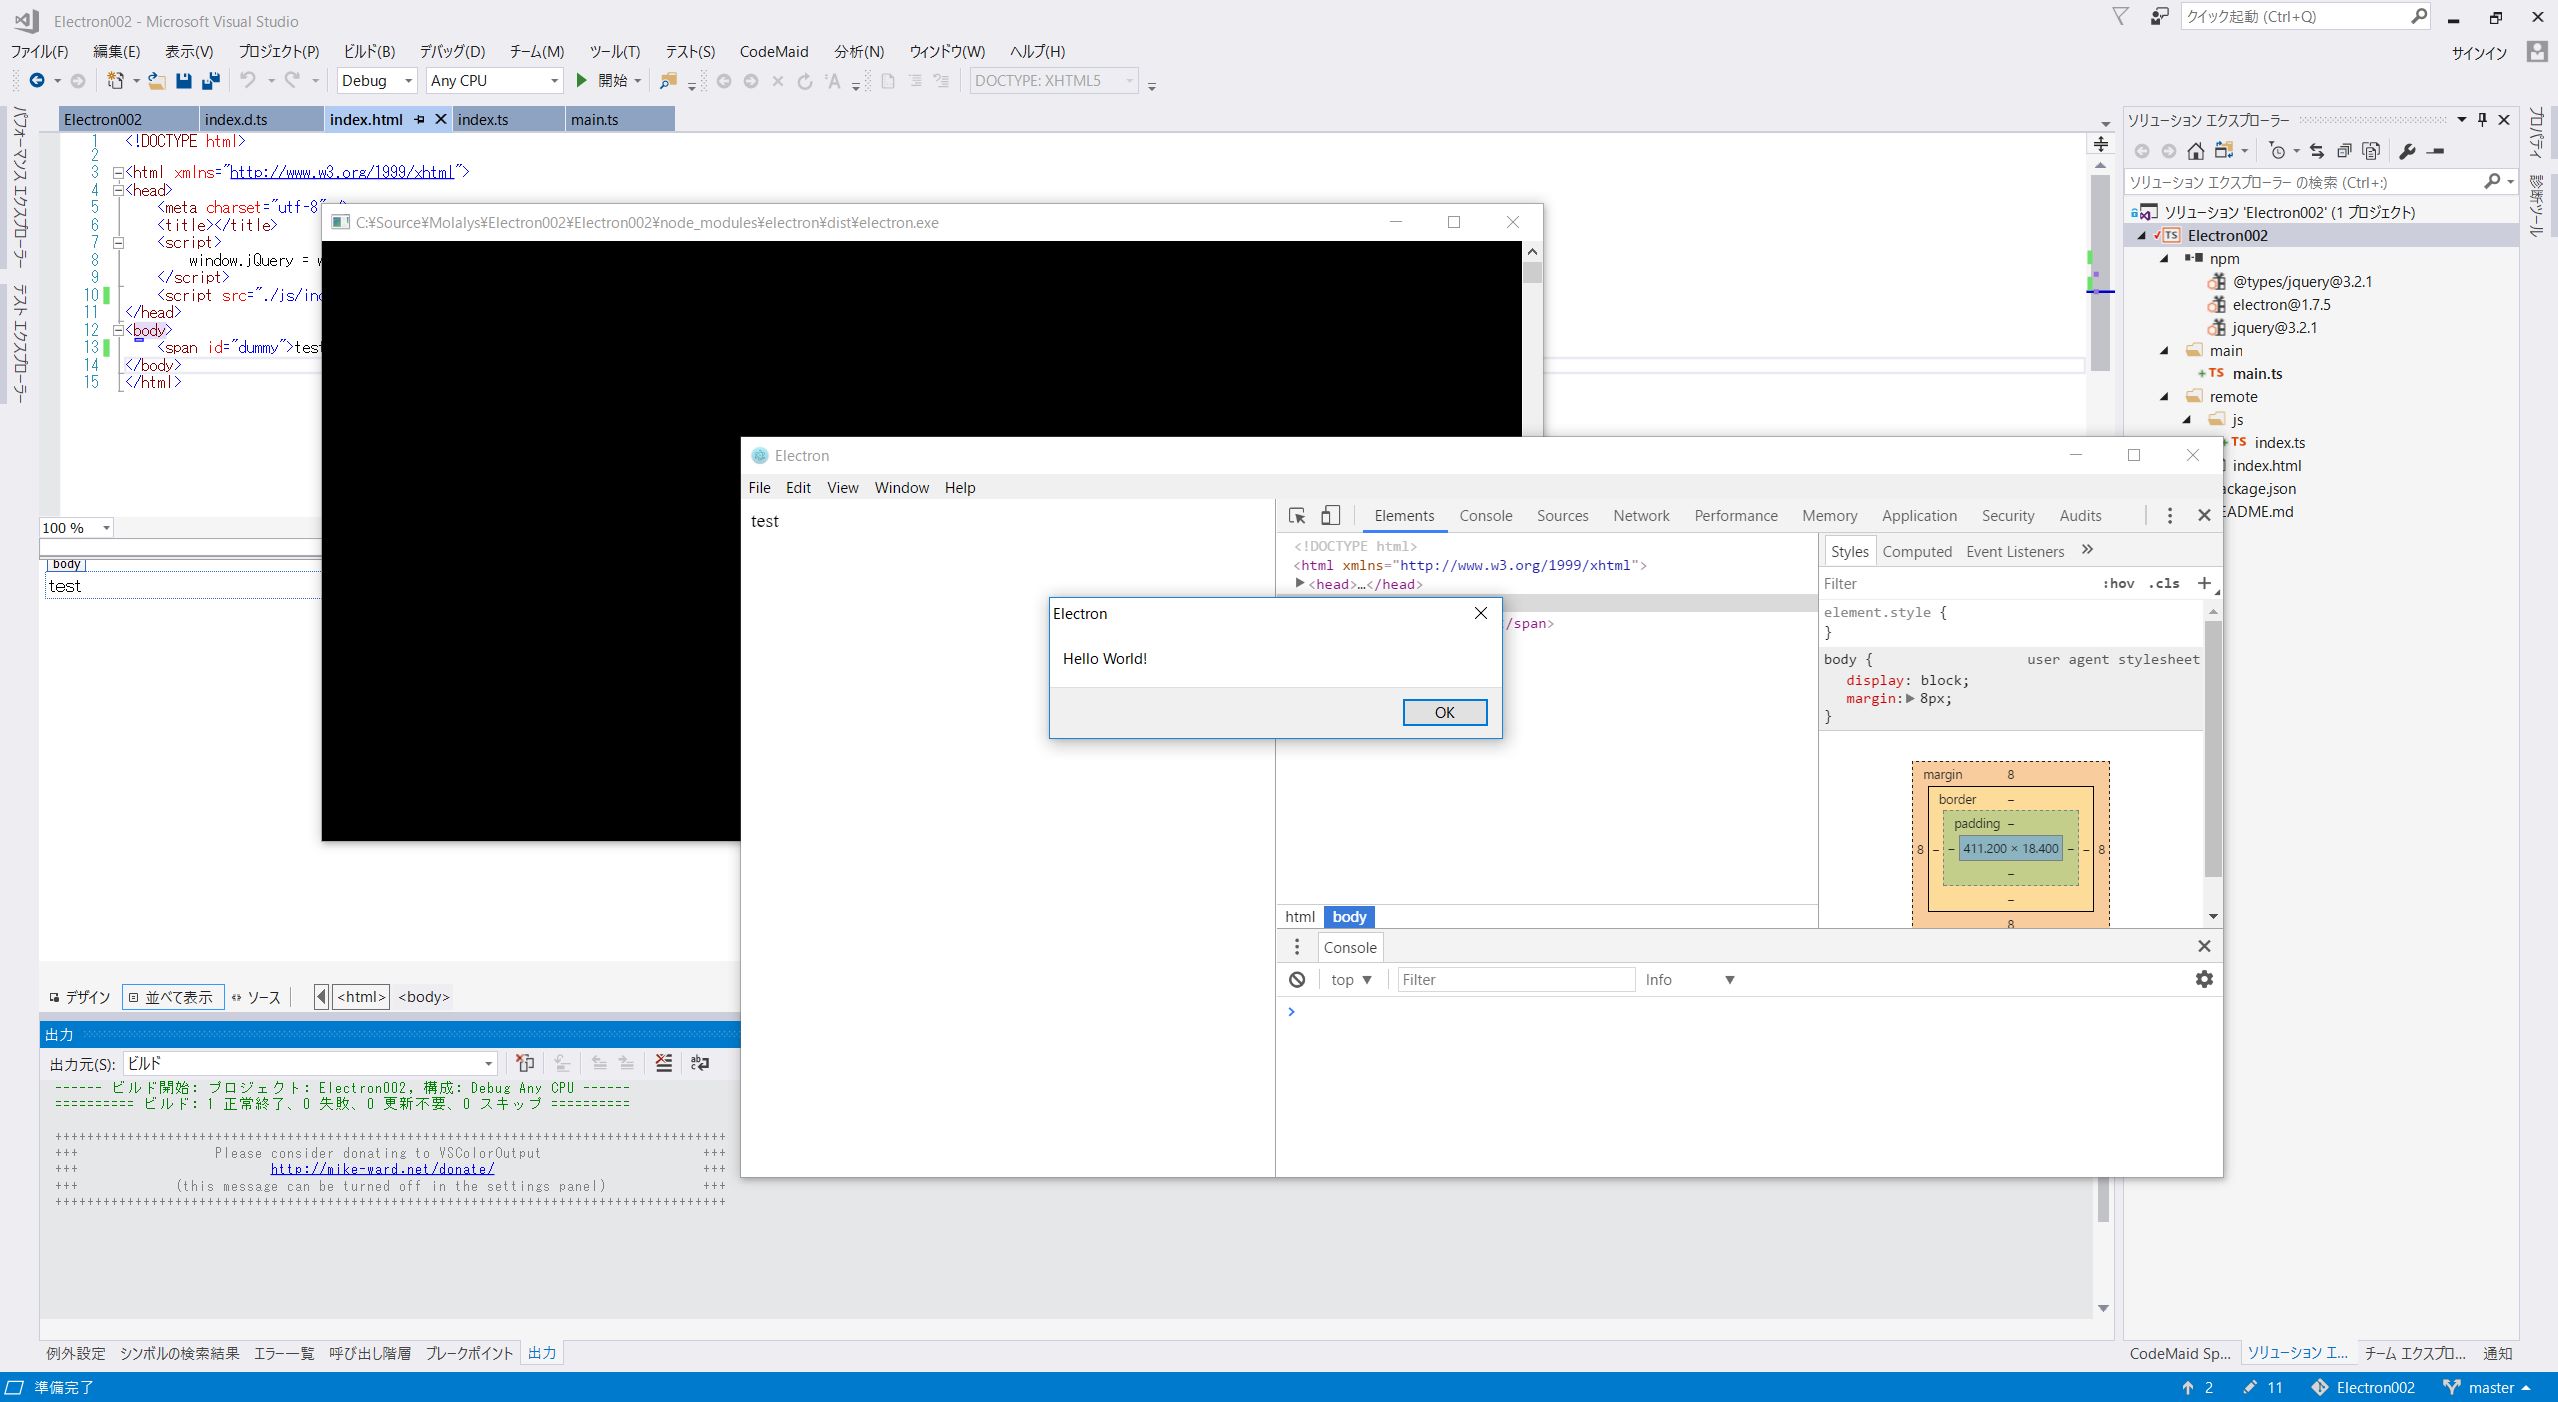
Task: Switch to the Network tab in DevTools
Action: tap(1640, 516)
